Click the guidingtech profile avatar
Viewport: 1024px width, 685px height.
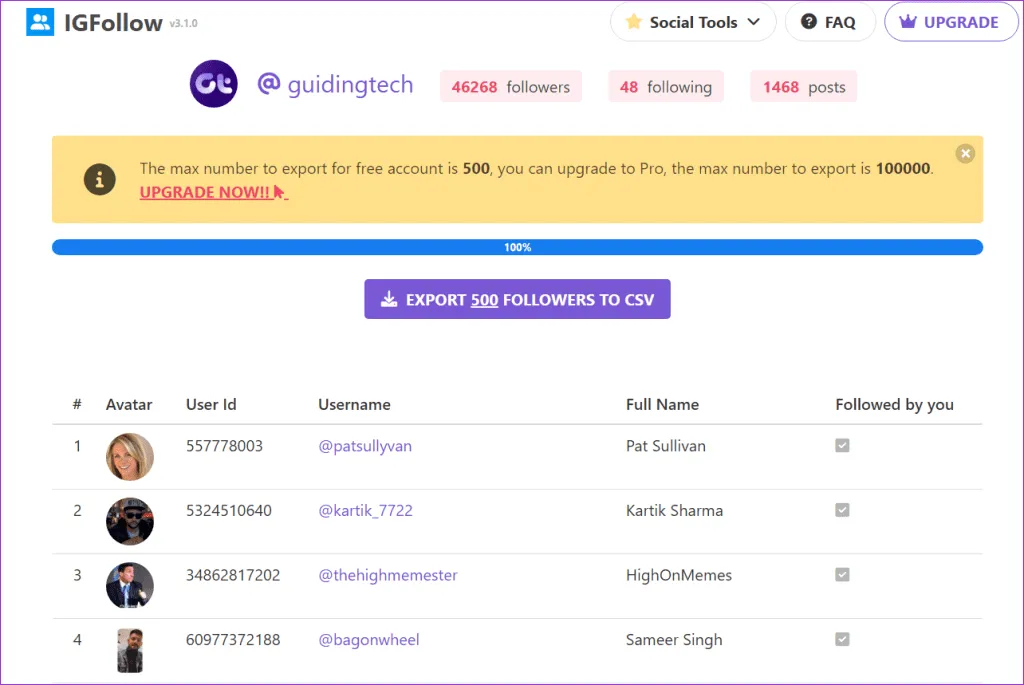[x=213, y=85]
